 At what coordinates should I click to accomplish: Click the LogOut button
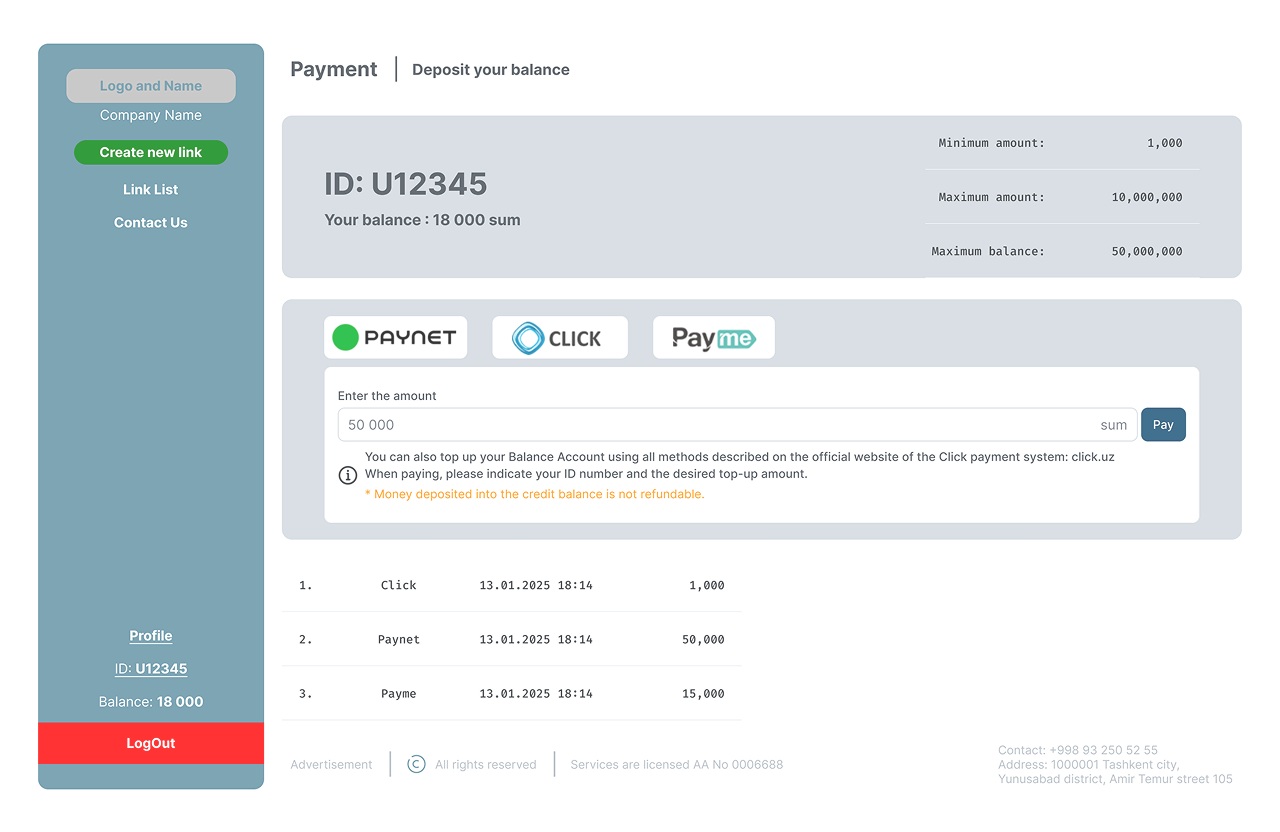click(x=151, y=744)
